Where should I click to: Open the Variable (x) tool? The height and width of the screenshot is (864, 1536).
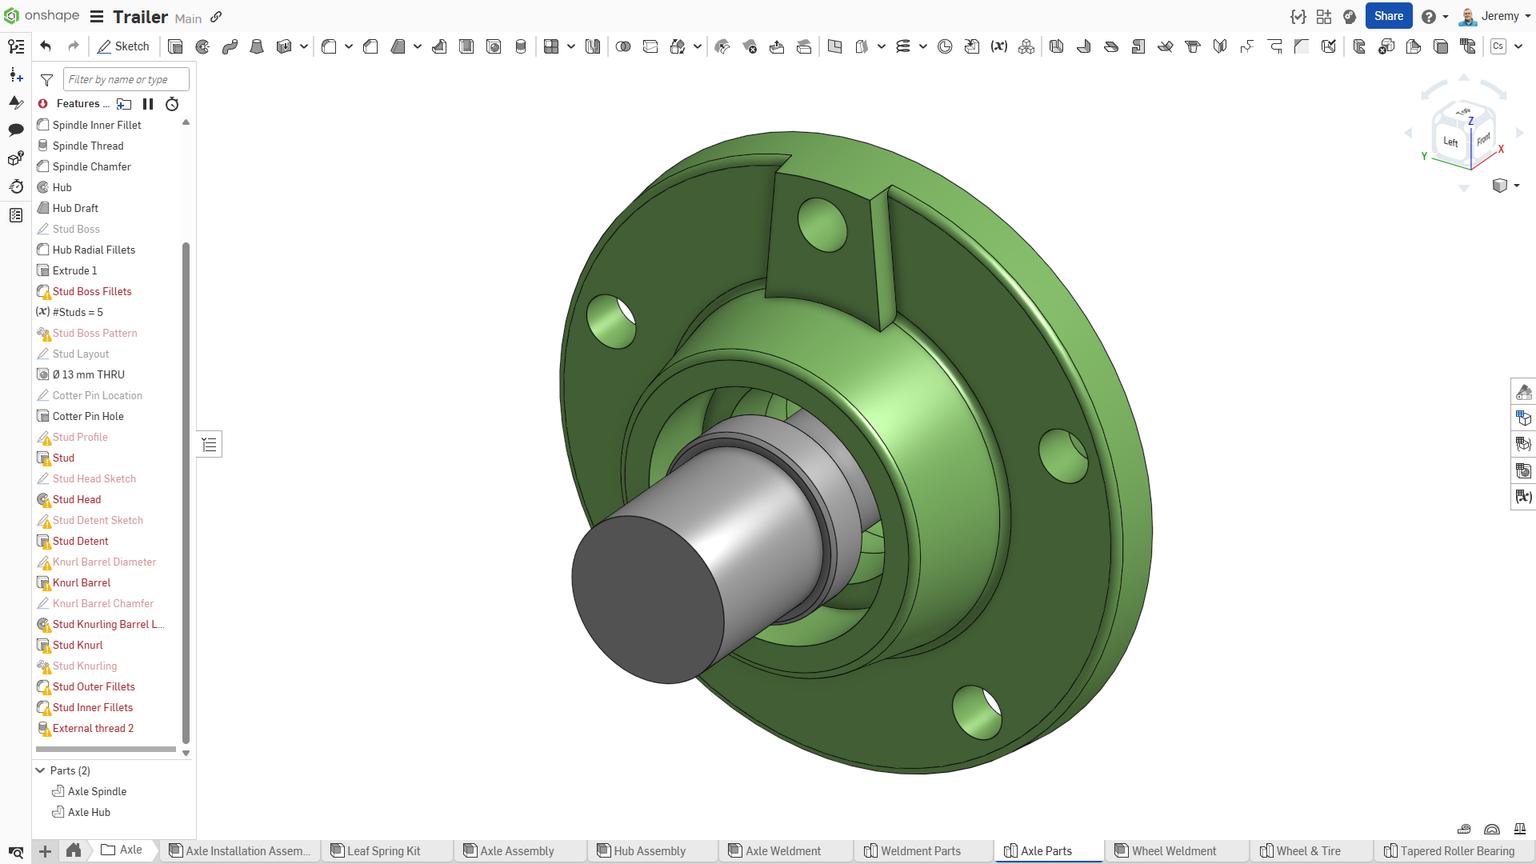click(998, 46)
